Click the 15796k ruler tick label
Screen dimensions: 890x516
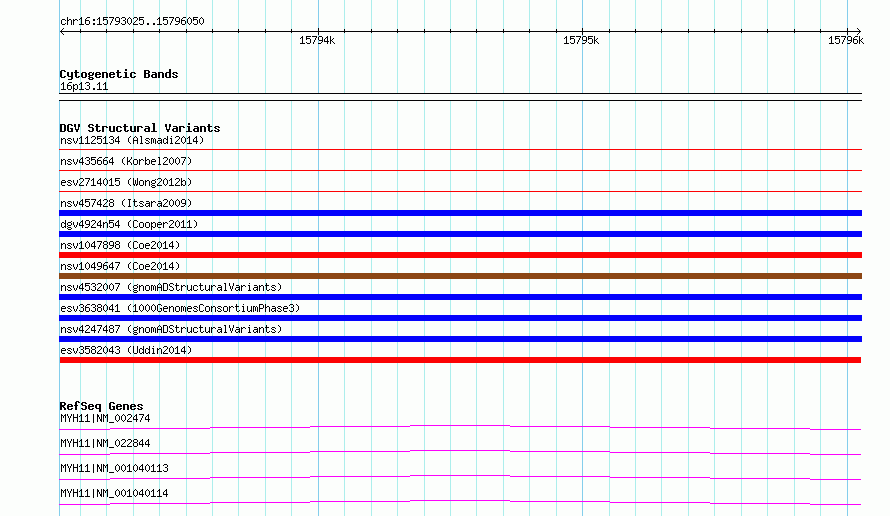pos(846,40)
